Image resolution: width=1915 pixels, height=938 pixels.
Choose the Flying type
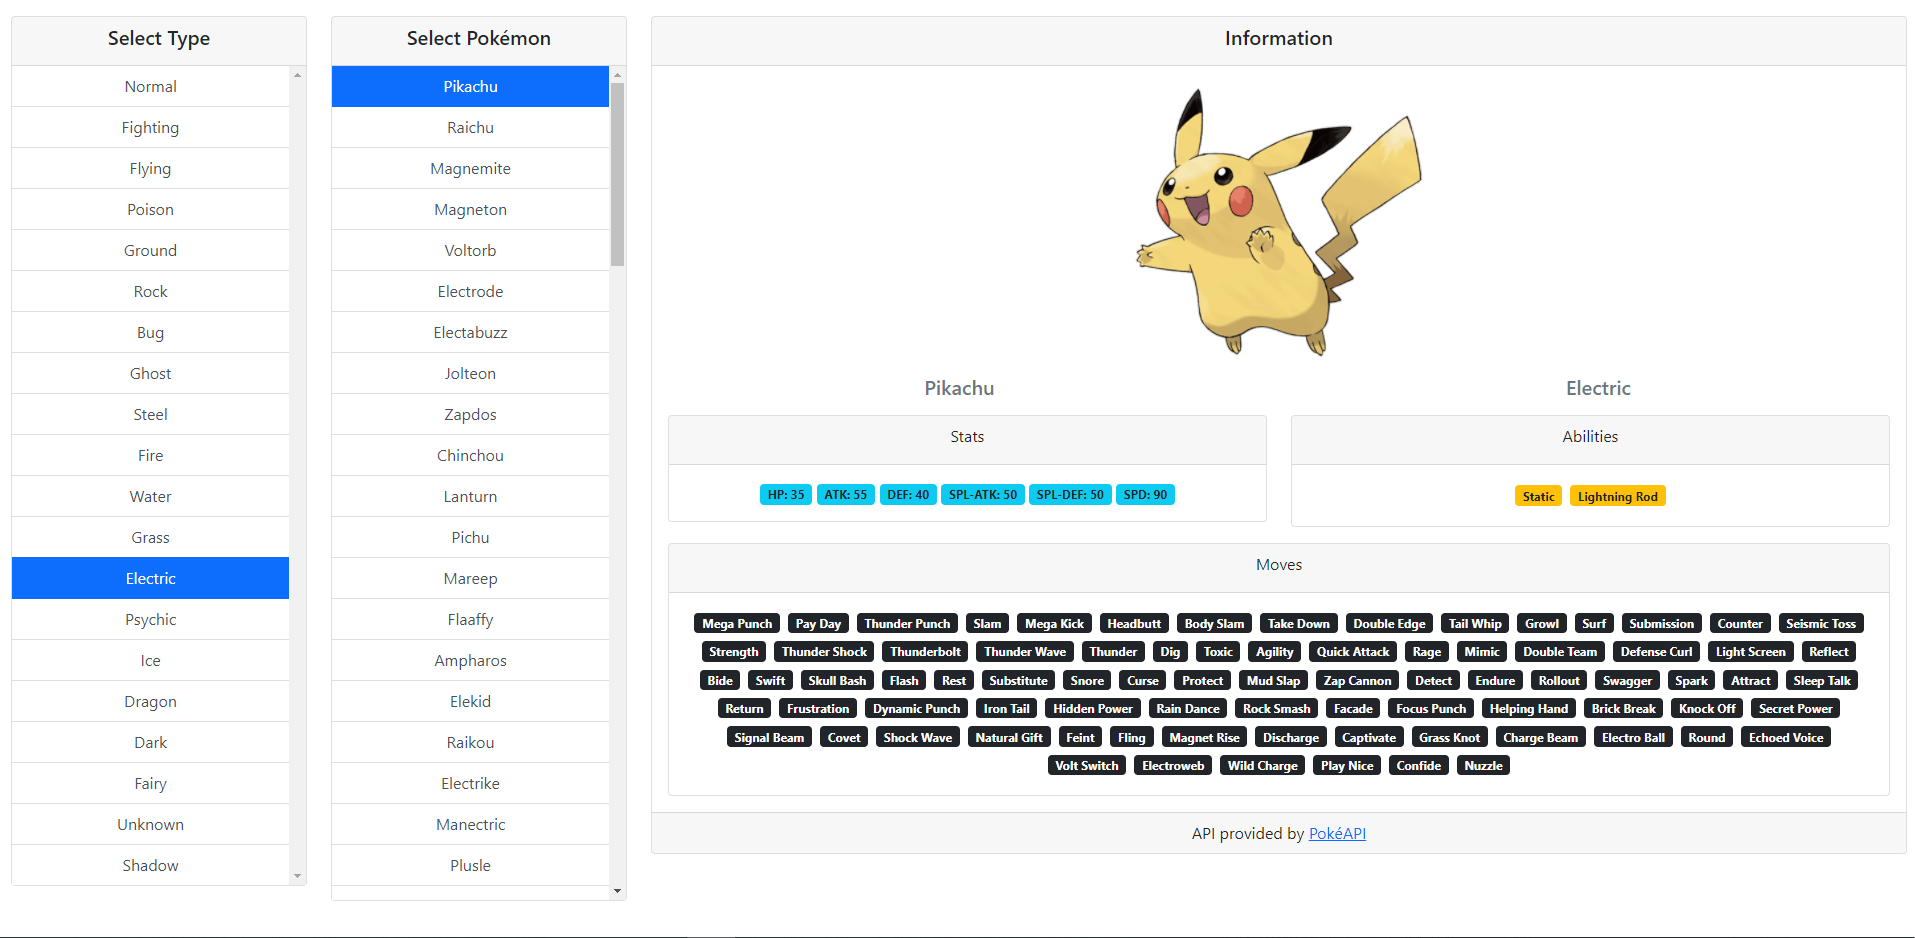[x=150, y=168]
